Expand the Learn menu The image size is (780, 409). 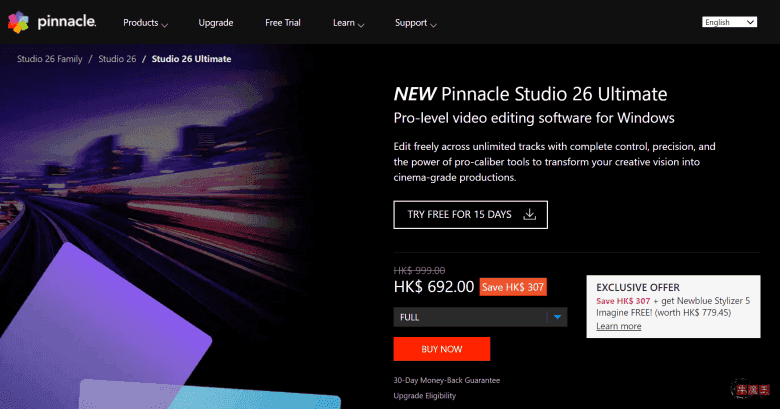[x=347, y=21]
